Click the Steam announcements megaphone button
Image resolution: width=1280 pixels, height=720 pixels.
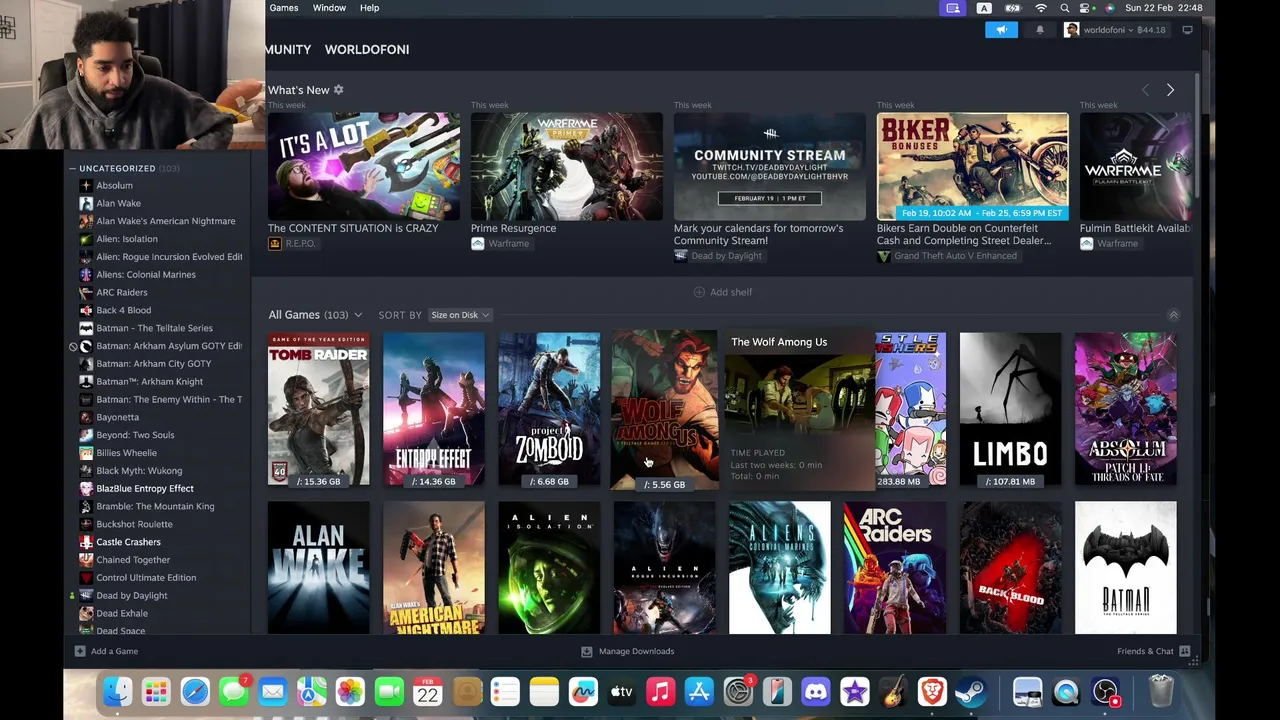tap(1001, 30)
